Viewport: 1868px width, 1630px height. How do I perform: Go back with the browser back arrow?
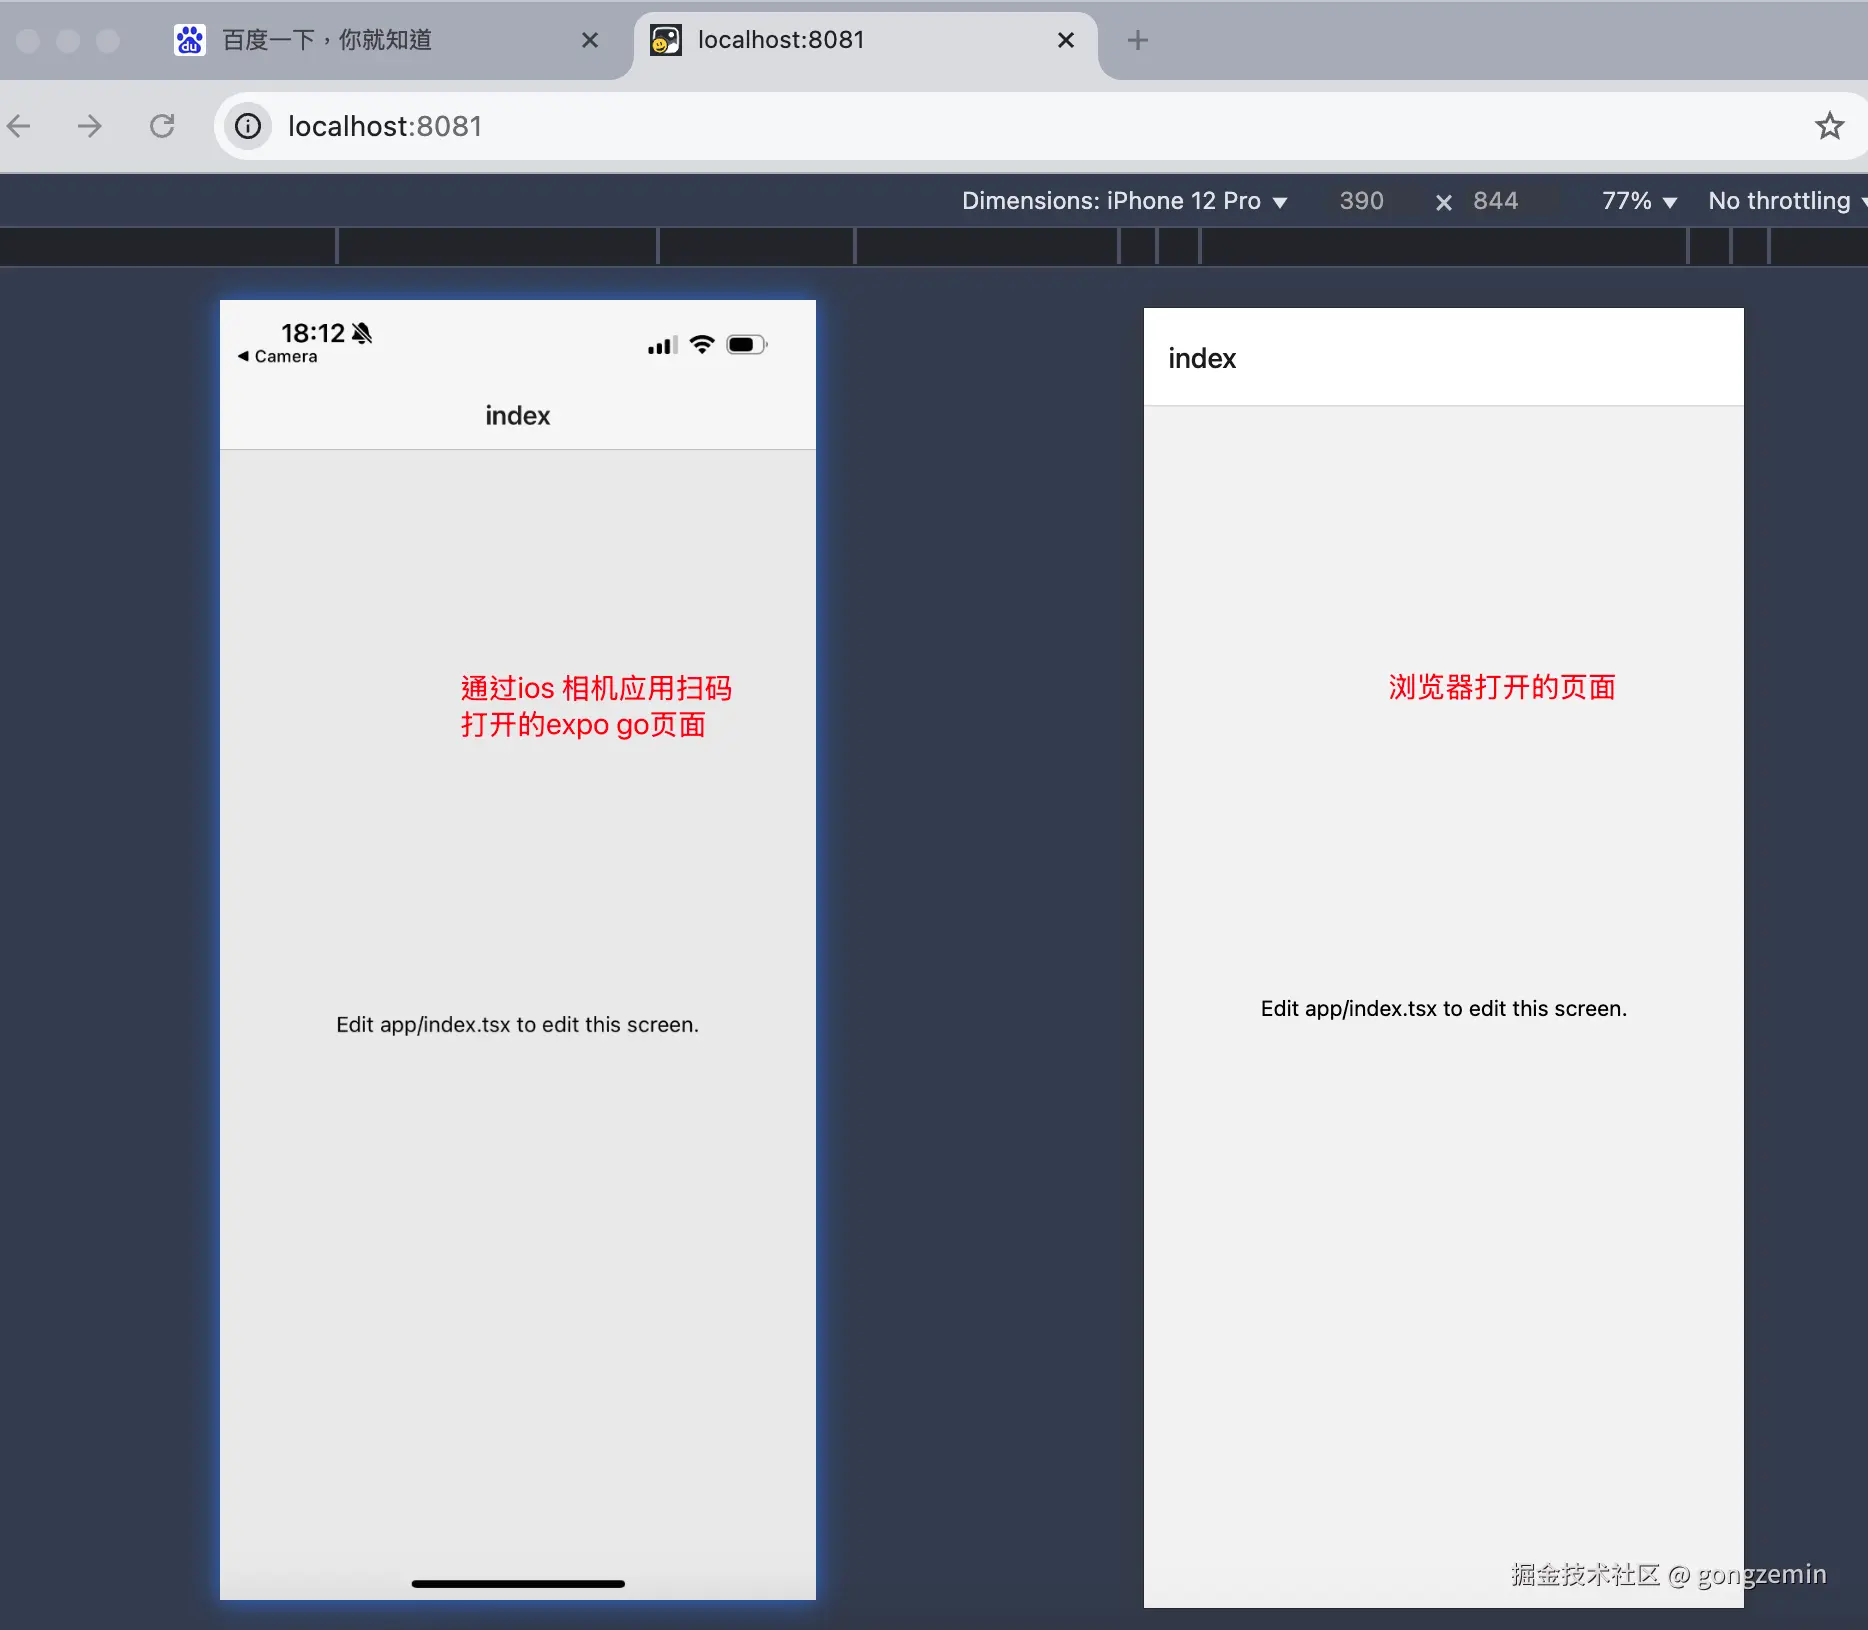click(x=19, y=126)
